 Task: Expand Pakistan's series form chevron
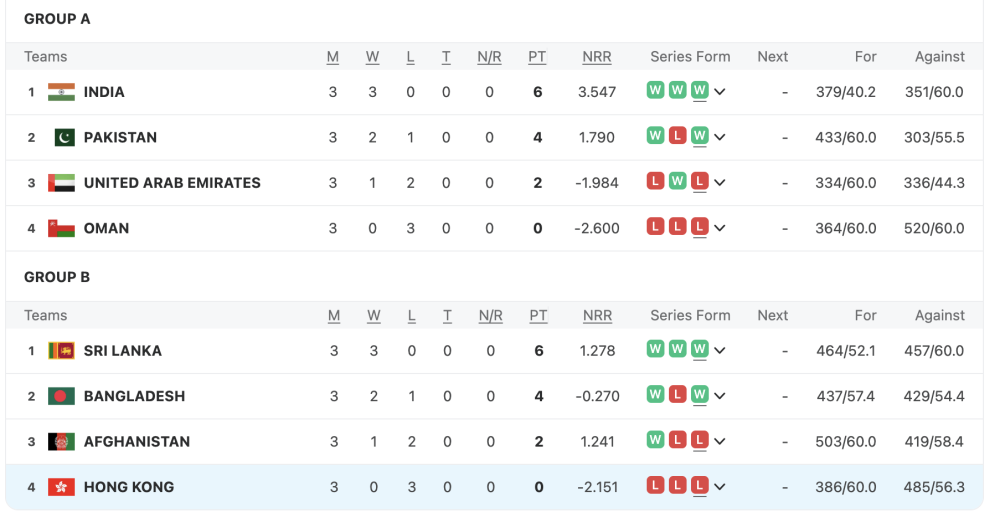point(720,137)
